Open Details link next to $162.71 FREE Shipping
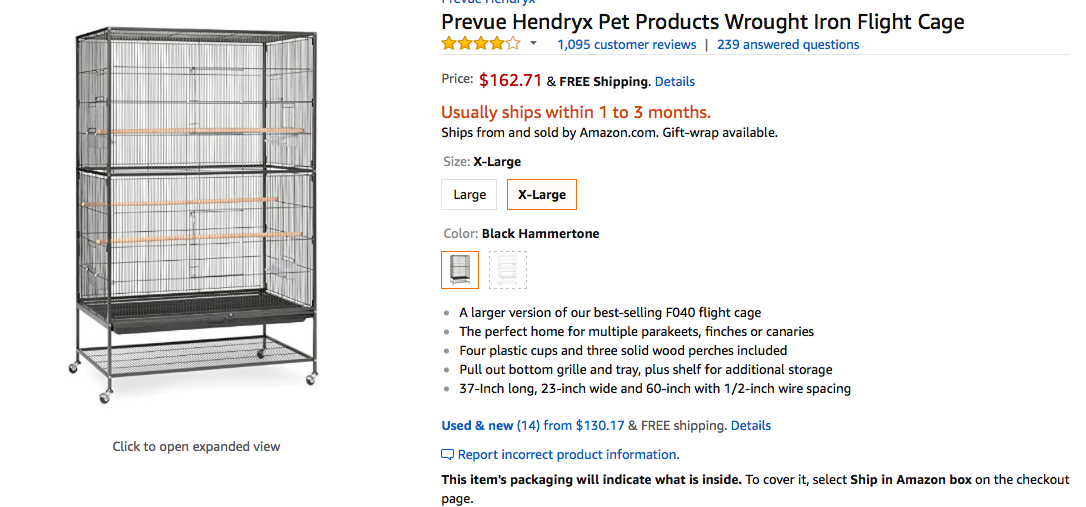 pyautogui.click(x=675, y=82)
